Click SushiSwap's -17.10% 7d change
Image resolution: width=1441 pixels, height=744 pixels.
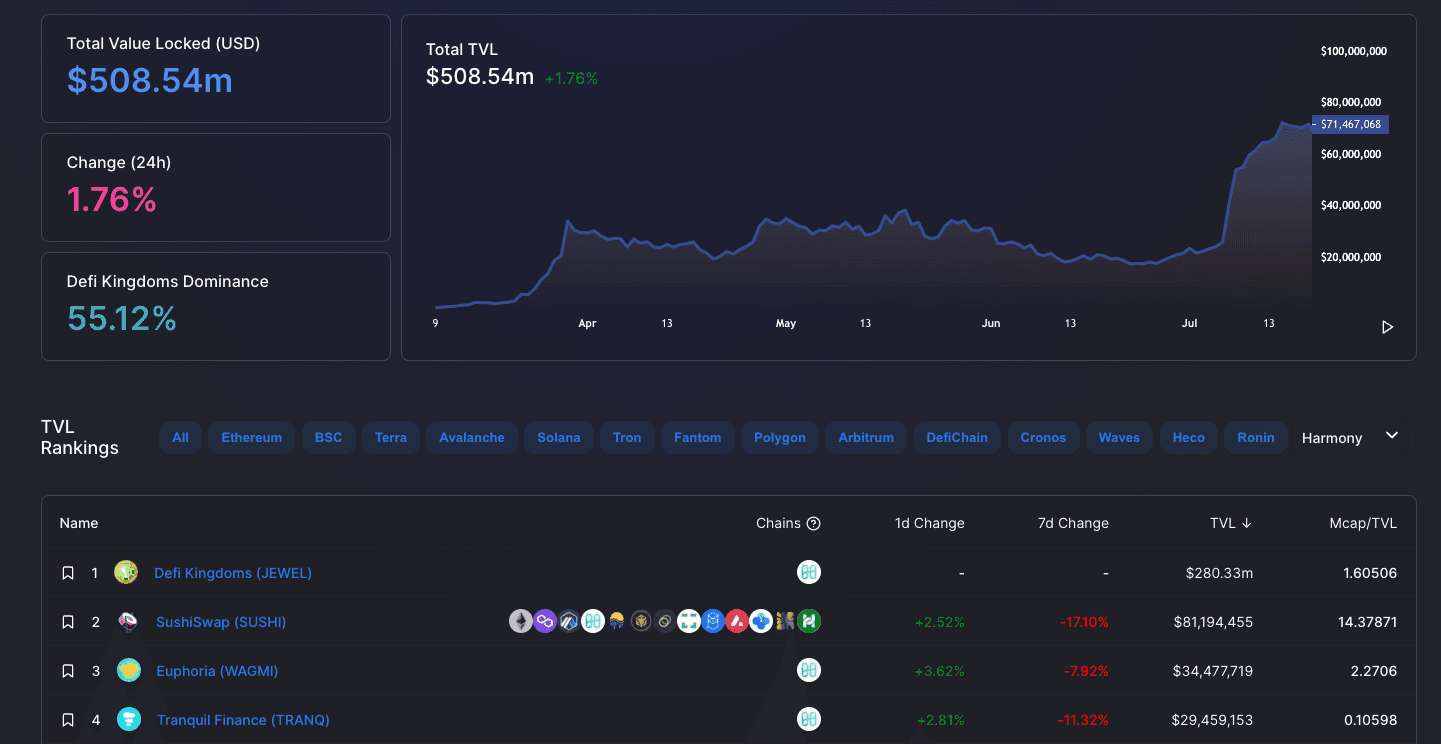pos(1083,622)
